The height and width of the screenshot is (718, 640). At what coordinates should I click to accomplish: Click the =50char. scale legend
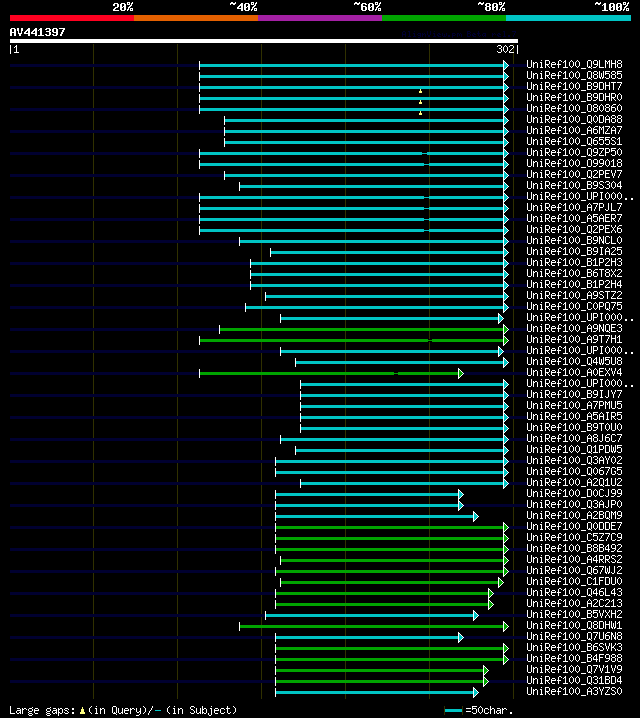tap(479, 711)
